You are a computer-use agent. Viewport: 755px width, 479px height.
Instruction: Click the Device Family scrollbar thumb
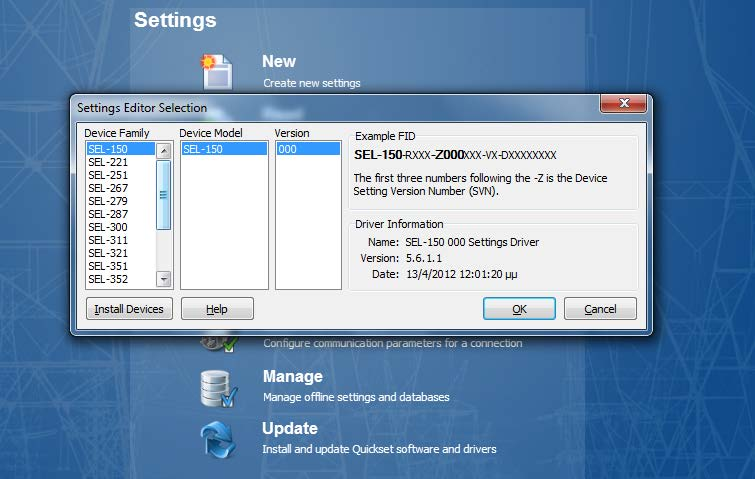point(164,195)
